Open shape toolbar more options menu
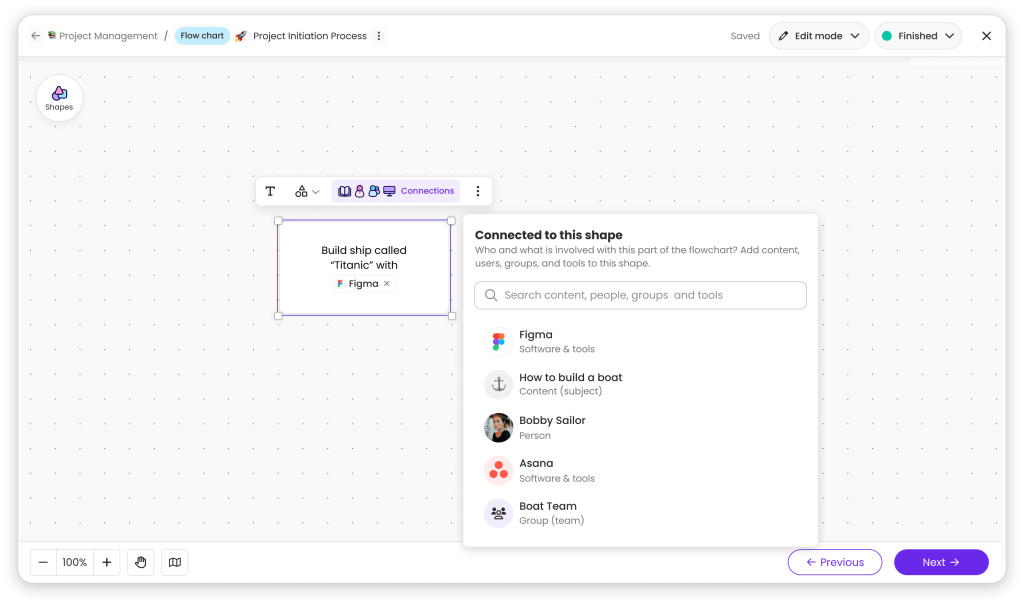 point(477,191)
